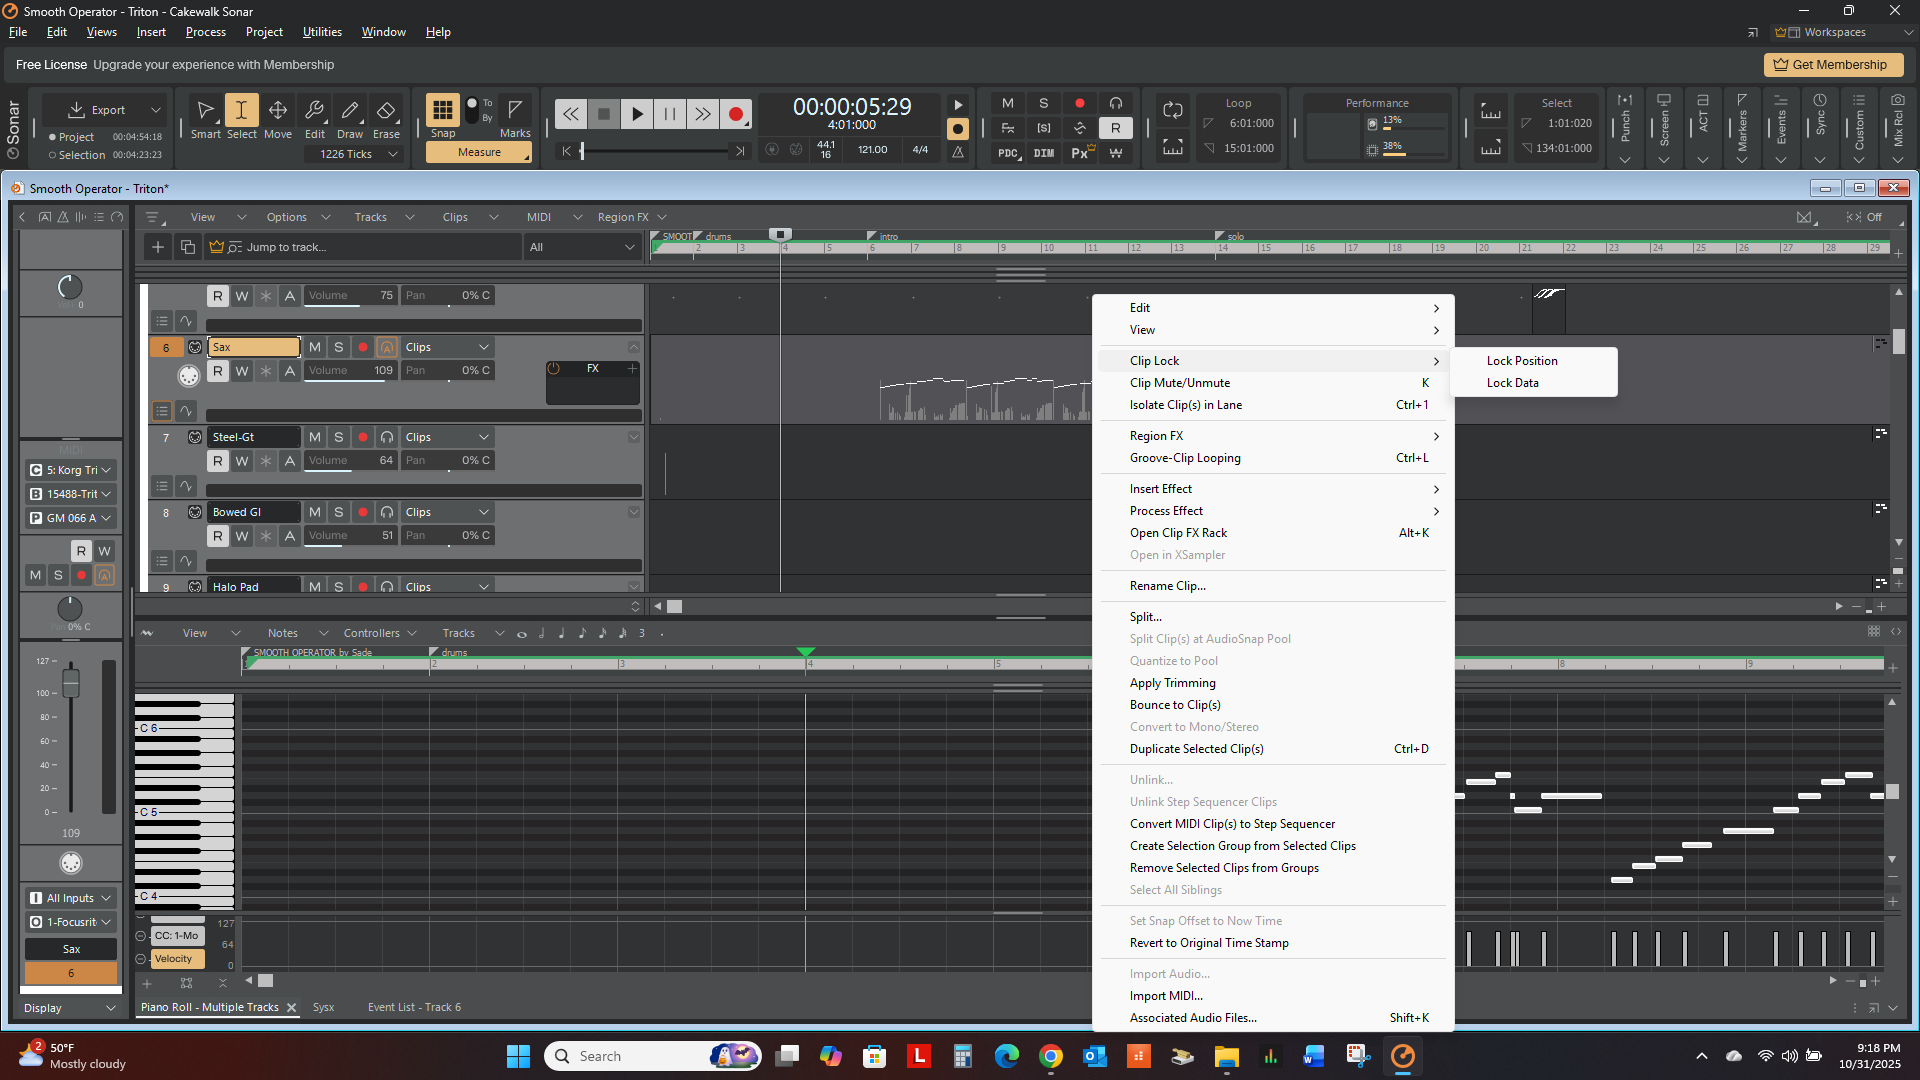The height and width of the screenshot is (1080, 1920).
Task: Arm record on Bowed Gl track
Action: pyautogui.click(x=363, y=512)
